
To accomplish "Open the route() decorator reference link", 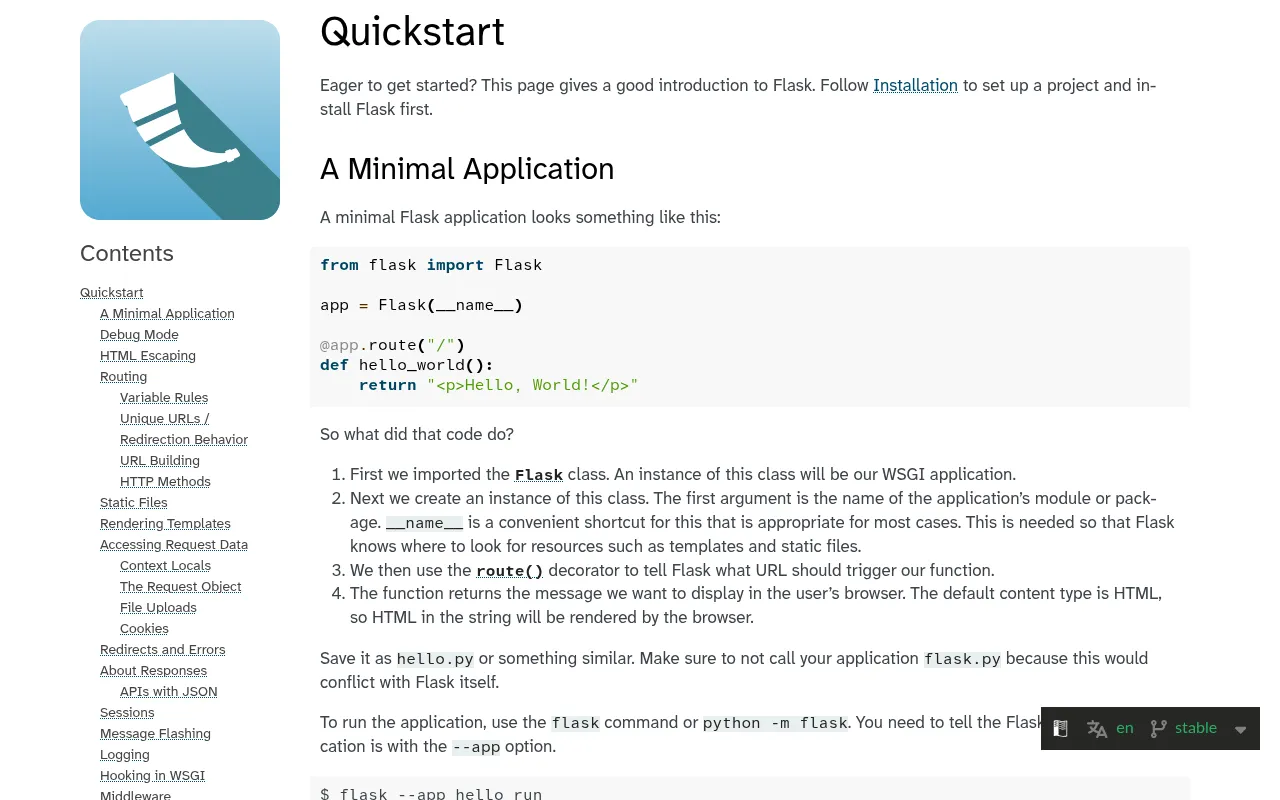I will click(510, 571).
